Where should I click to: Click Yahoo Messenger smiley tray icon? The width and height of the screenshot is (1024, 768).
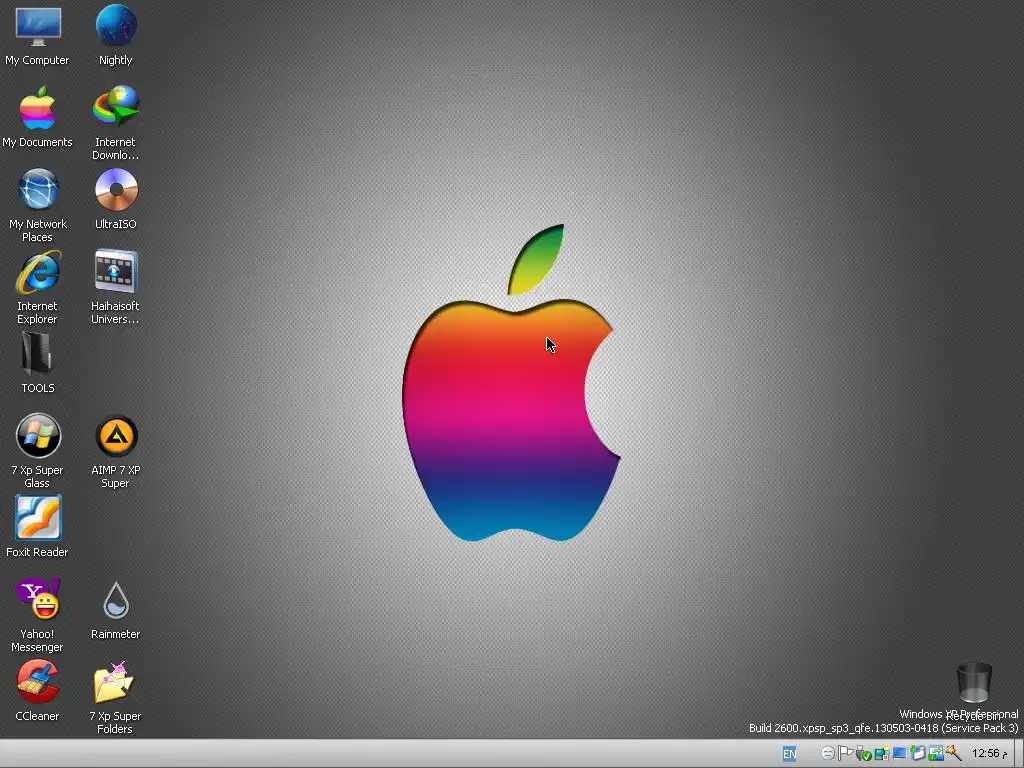click(x=828, y=753)
